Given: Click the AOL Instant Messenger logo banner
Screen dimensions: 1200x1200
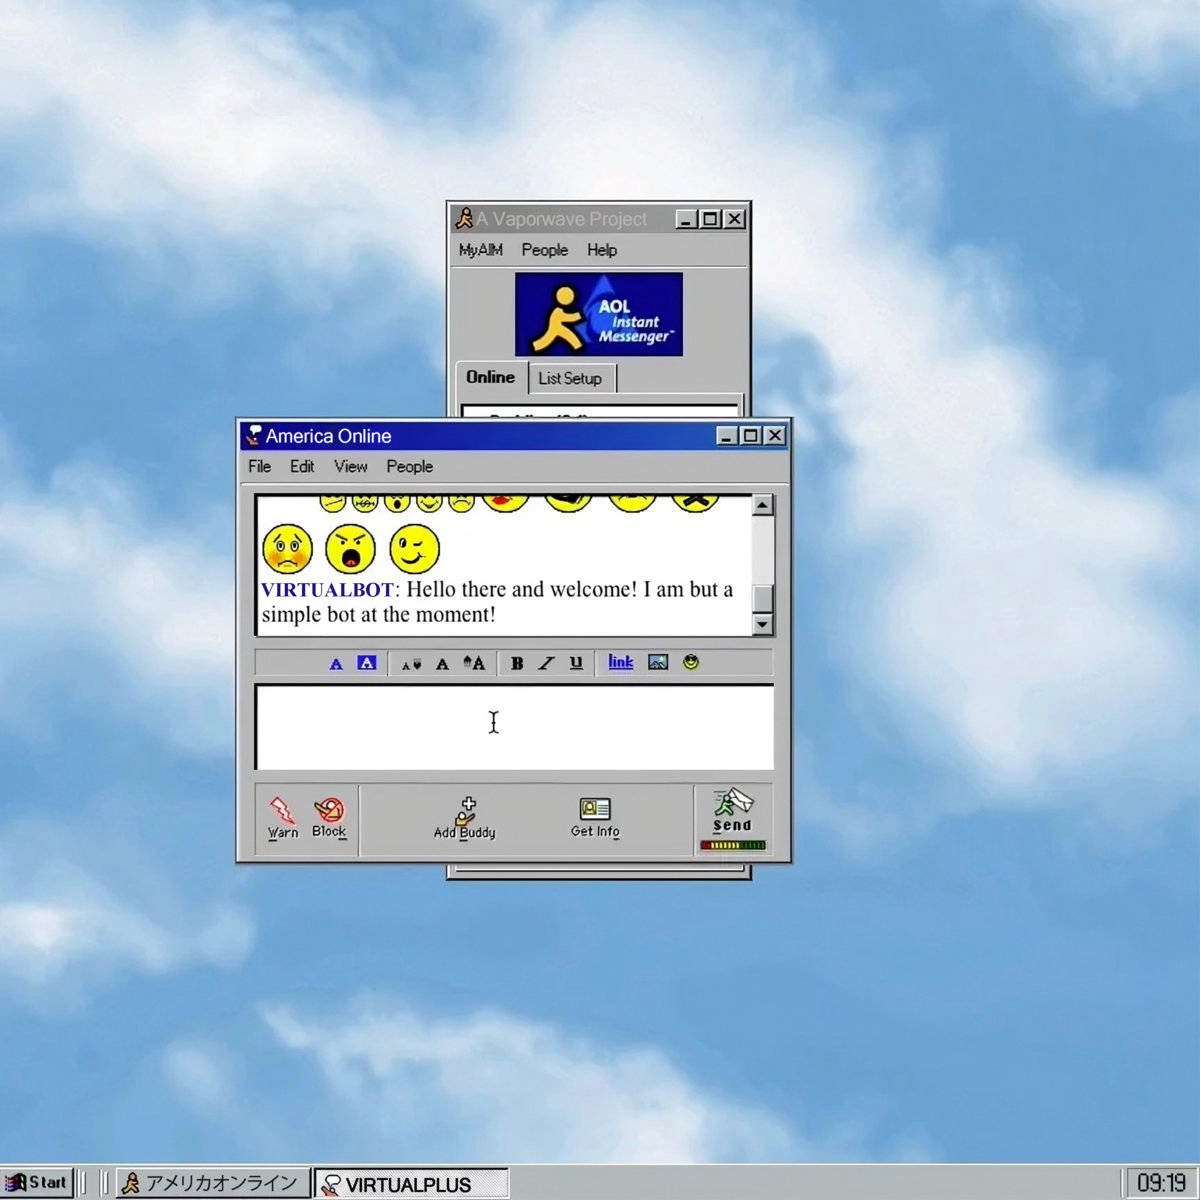Looking at the screenshot, I should click(x=599, y=314).
